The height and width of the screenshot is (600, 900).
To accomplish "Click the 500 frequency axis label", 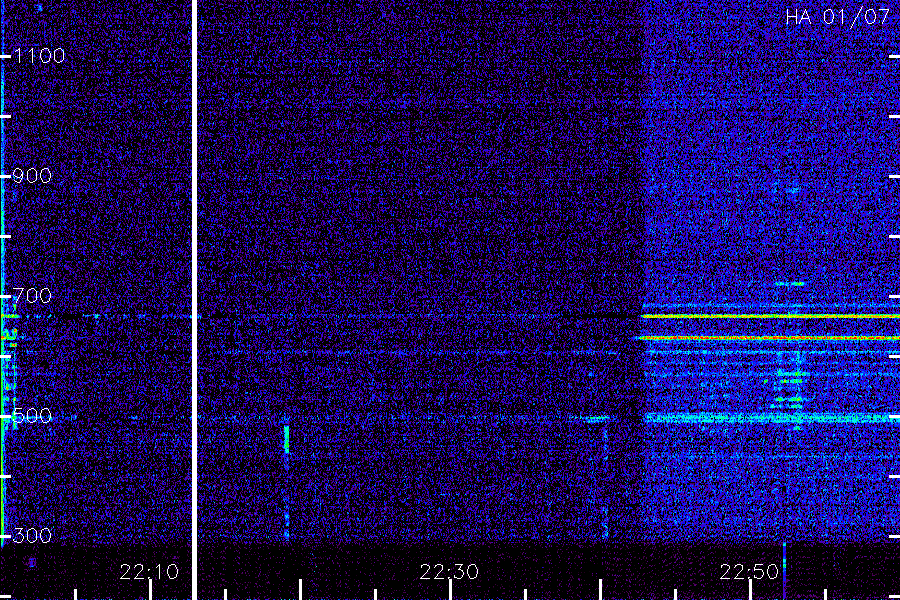I will point(32,416).
